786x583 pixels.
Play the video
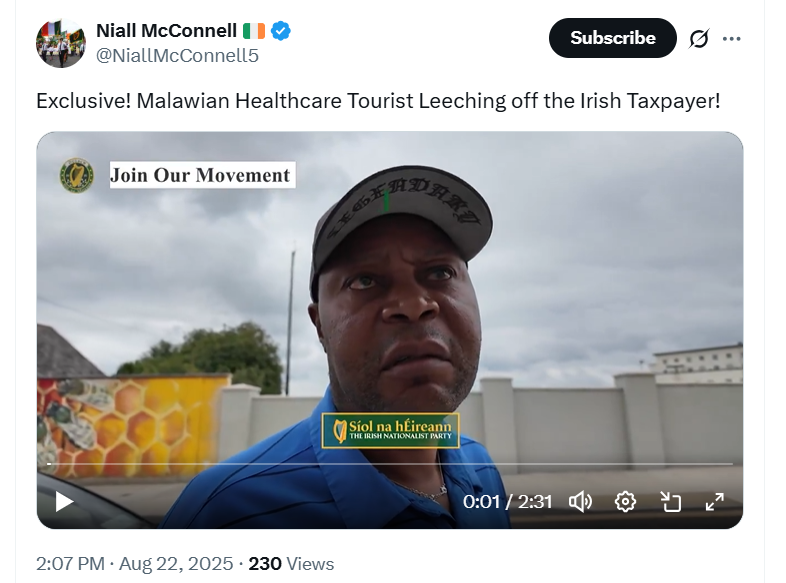click(64, 501)
